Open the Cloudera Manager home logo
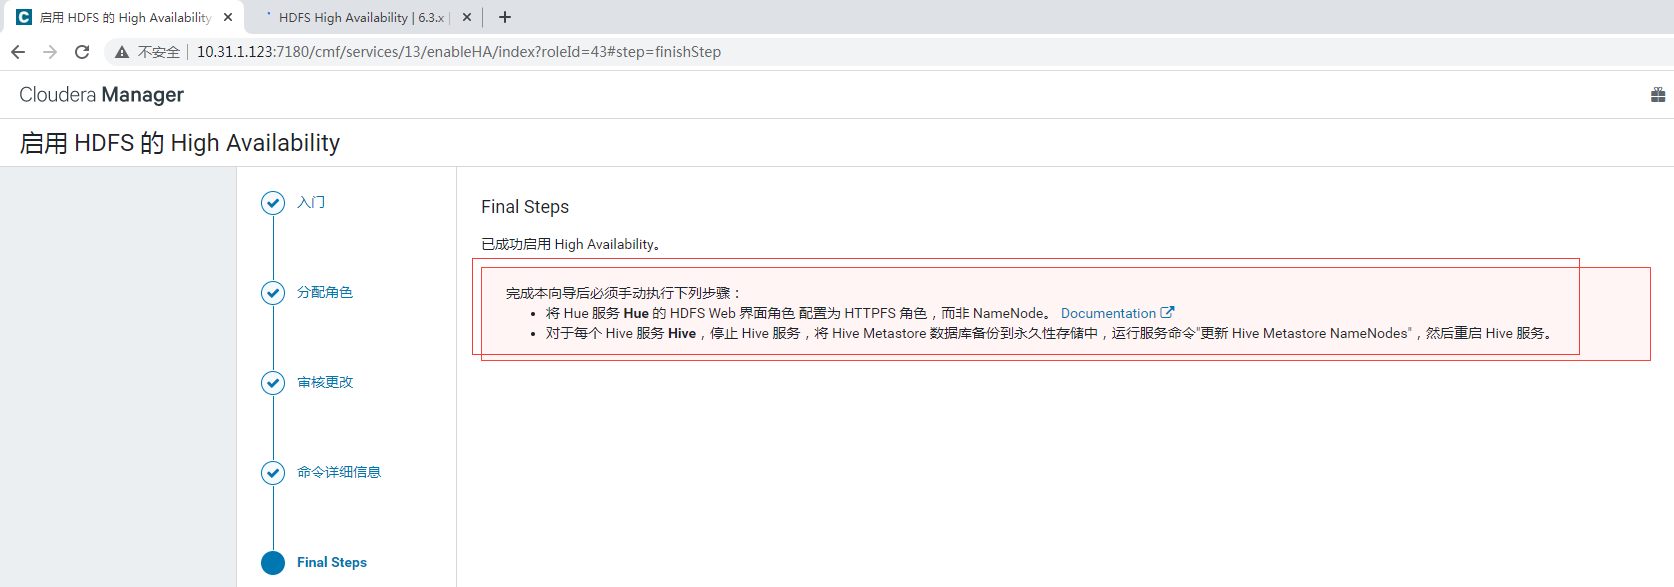Image resolution: width=1674 pixels, height=587 pixels. (x=101, y=95)
